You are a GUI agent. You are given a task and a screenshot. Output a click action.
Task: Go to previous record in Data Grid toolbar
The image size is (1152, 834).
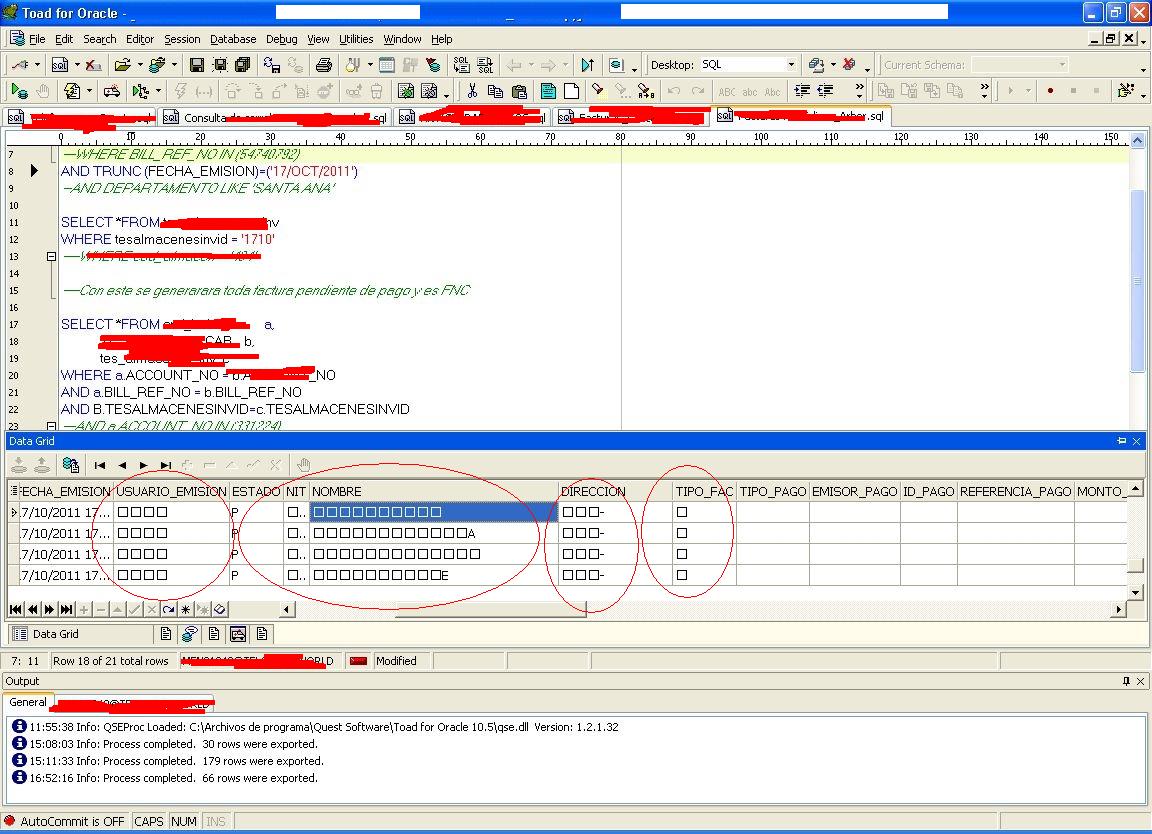(x=122, y=465)
